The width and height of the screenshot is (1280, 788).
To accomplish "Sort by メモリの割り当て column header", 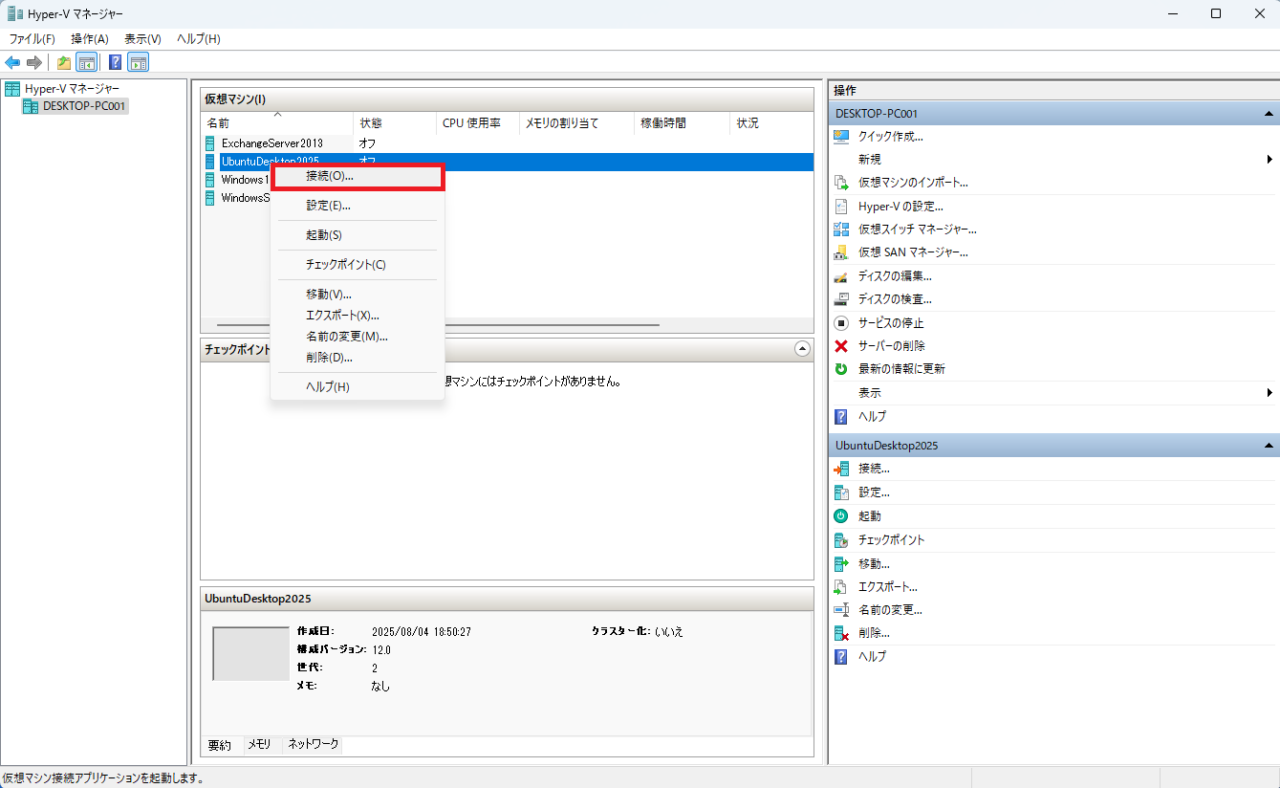I will pyautogui.click(x=577, y=123).
